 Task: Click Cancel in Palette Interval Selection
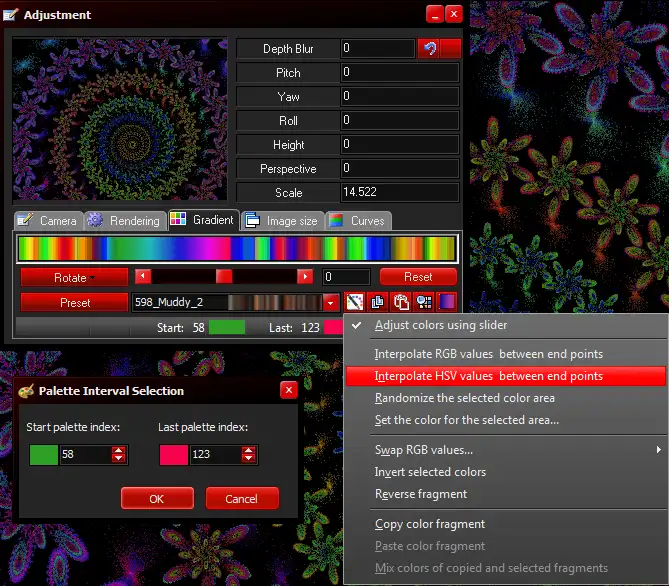(x=242, y=499)
